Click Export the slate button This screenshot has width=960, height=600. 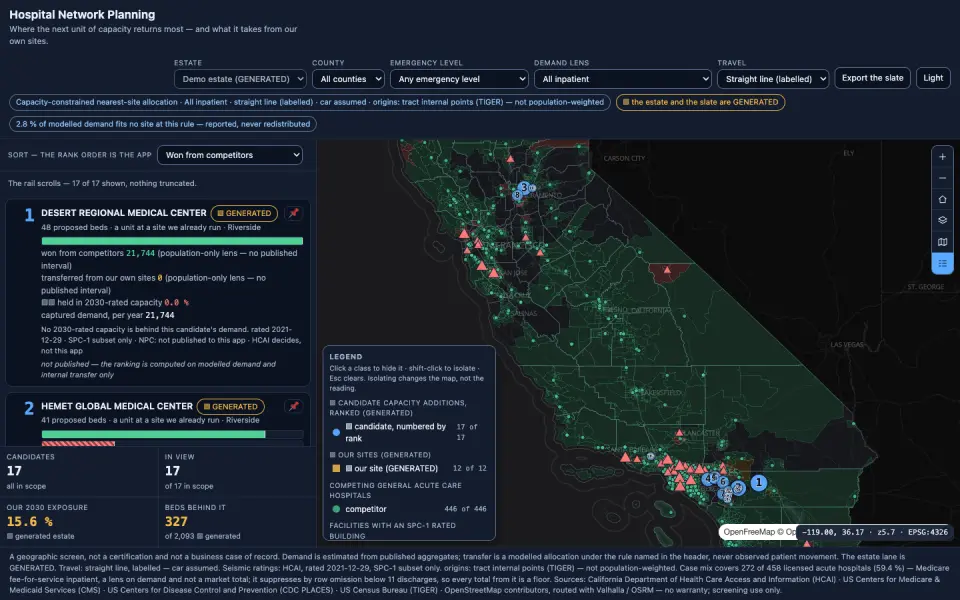[x=872, y=78]
